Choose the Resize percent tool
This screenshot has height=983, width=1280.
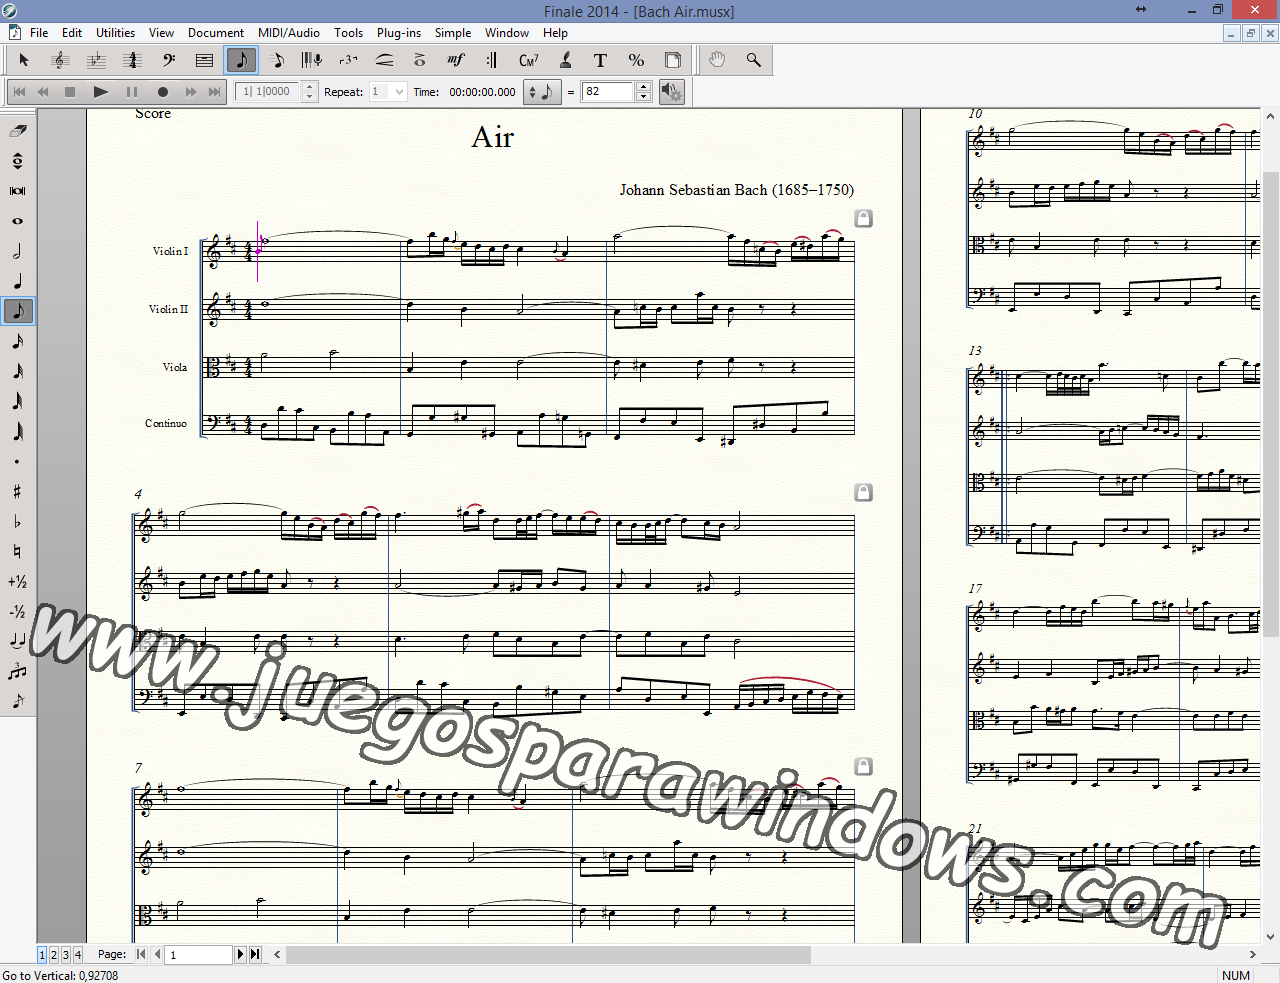point(636,61)
